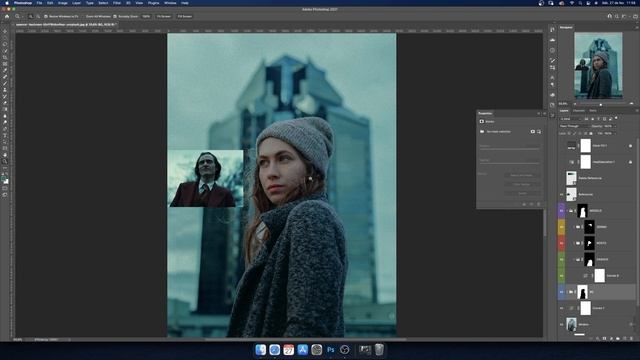Open the Filter menu
The image size is (640, 360).
(117, 3)
